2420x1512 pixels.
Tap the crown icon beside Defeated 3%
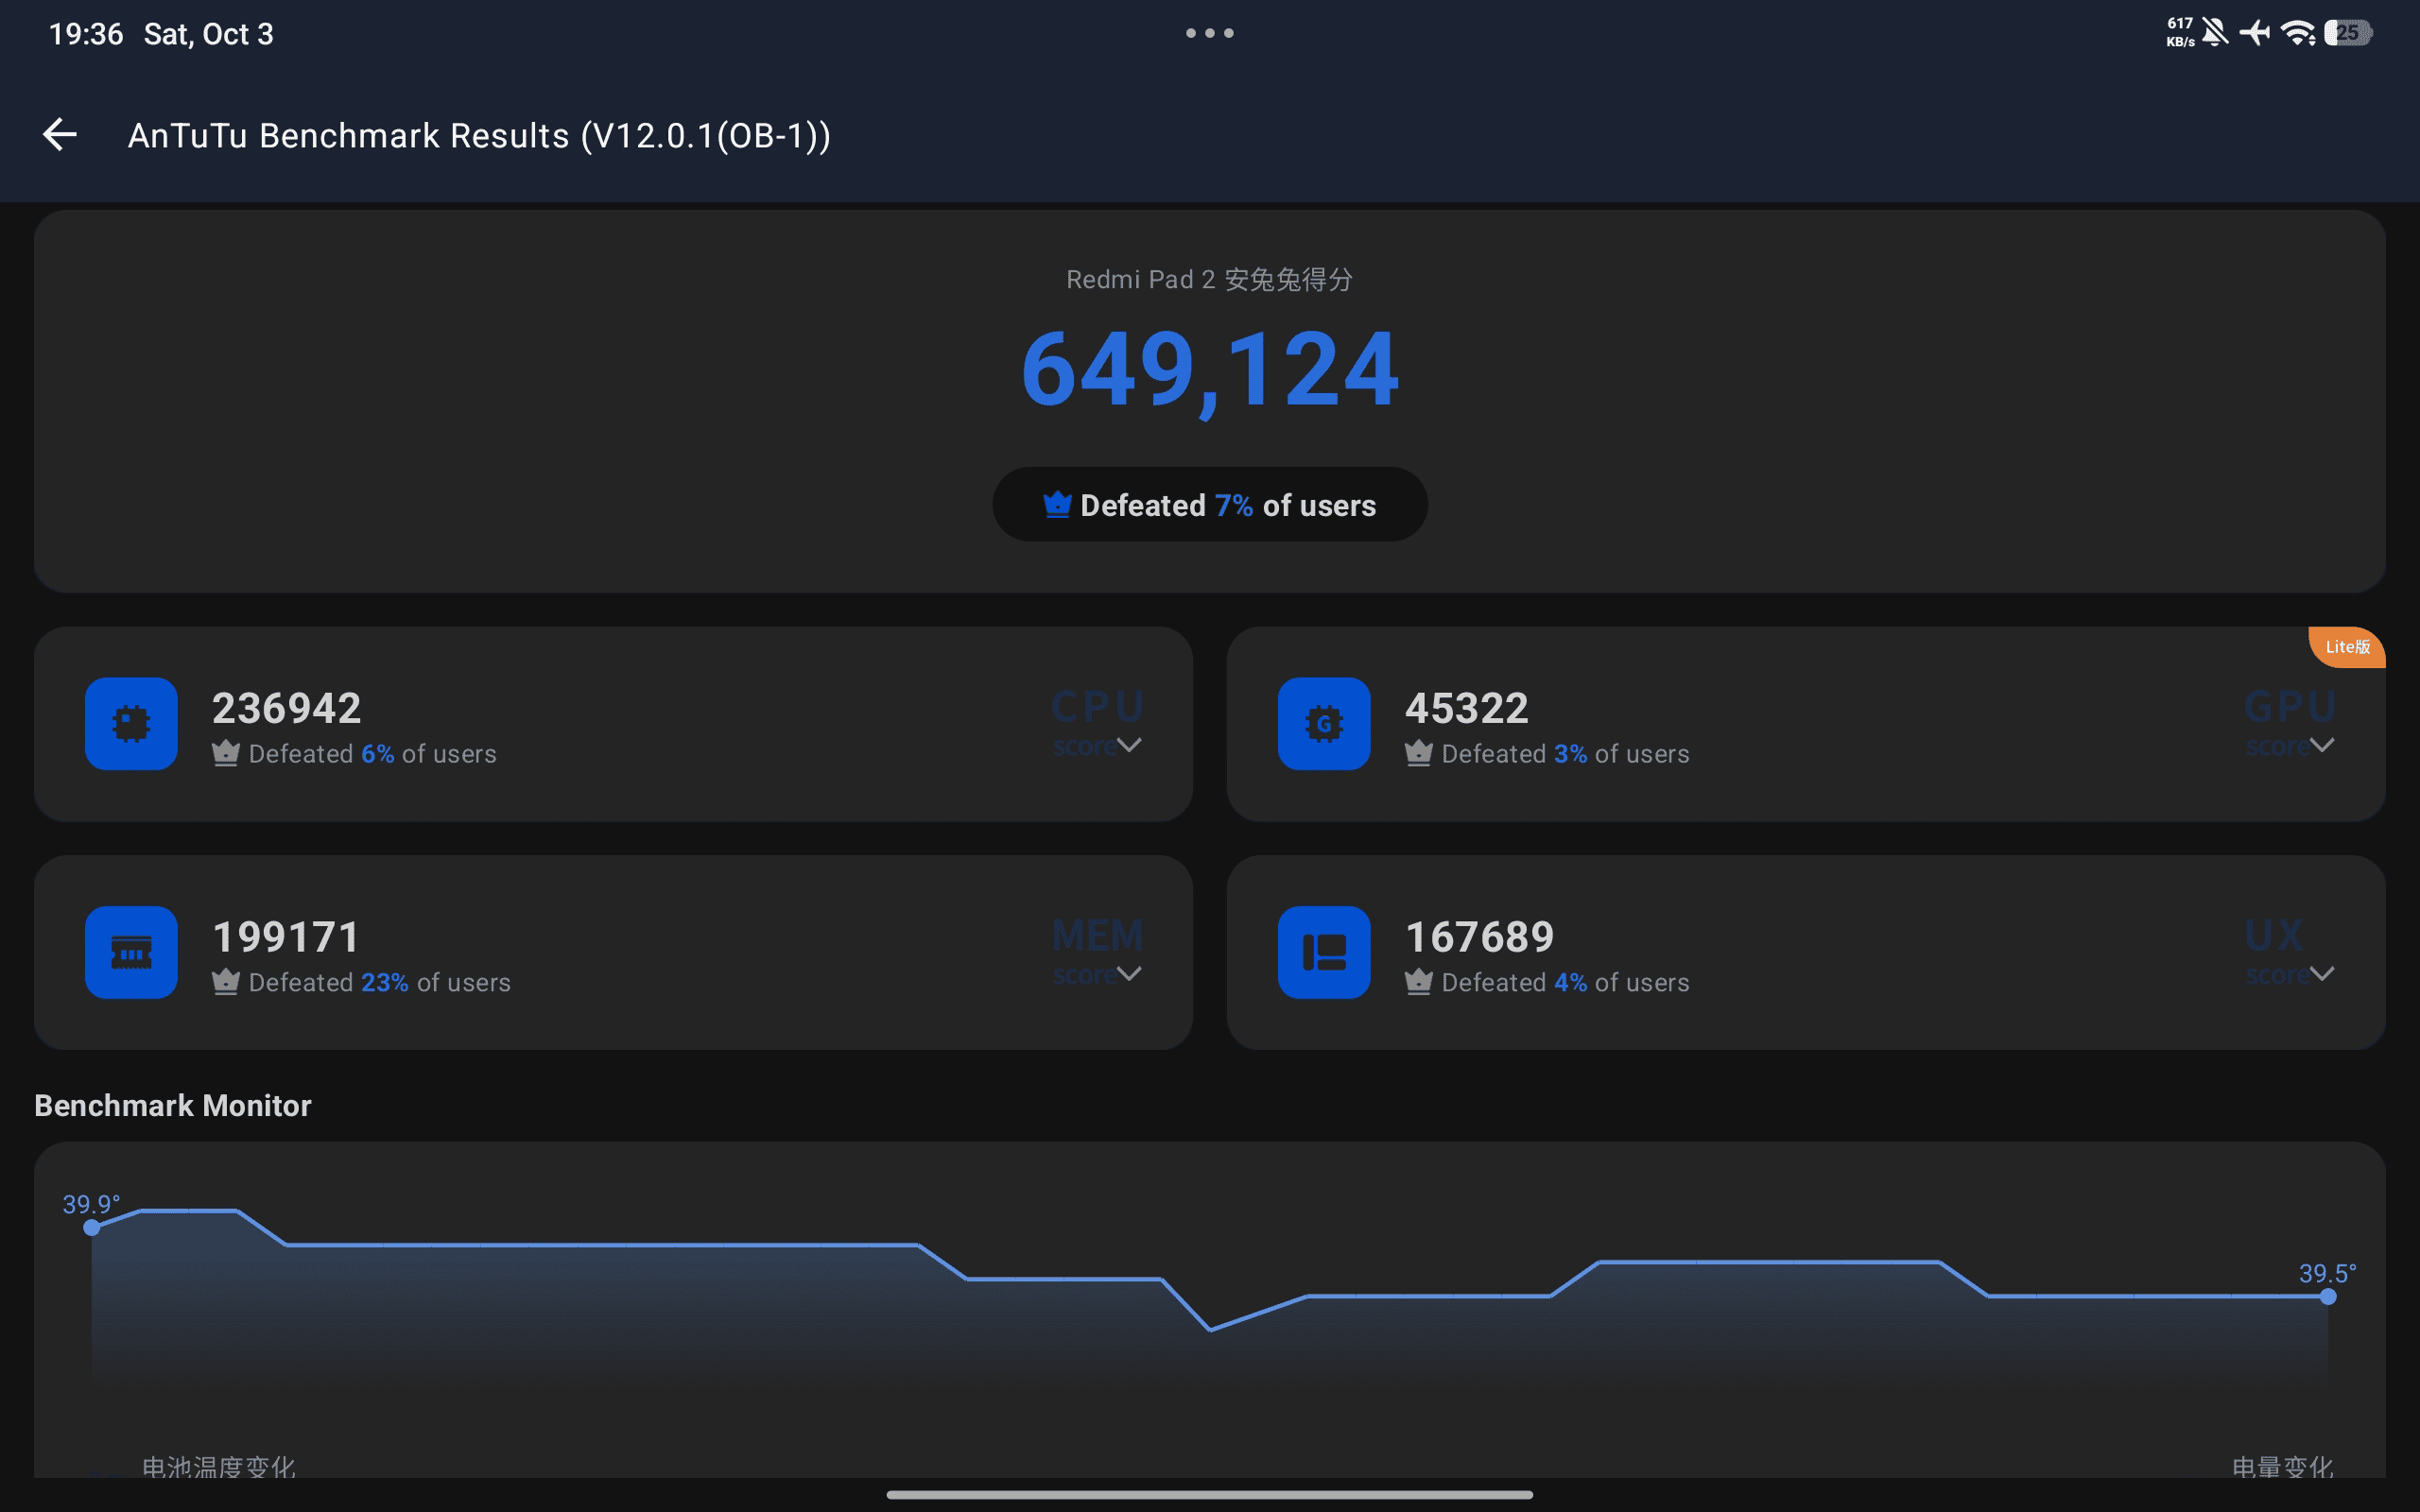coord(1419,753)
